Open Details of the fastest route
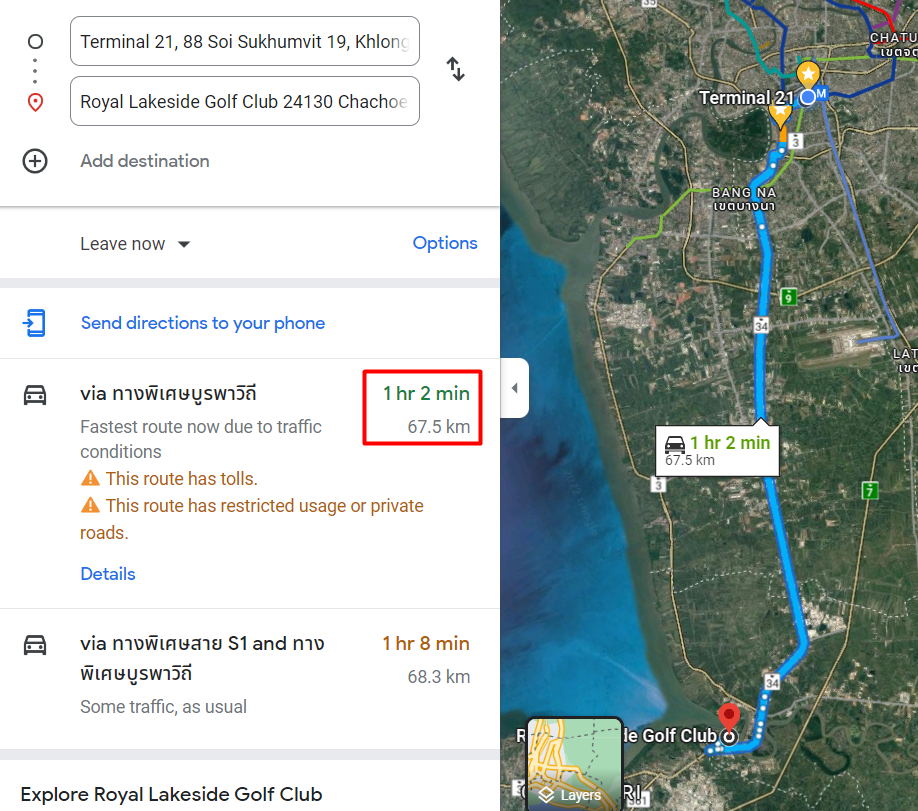This screenshot has width=918, height=811. 108,574
